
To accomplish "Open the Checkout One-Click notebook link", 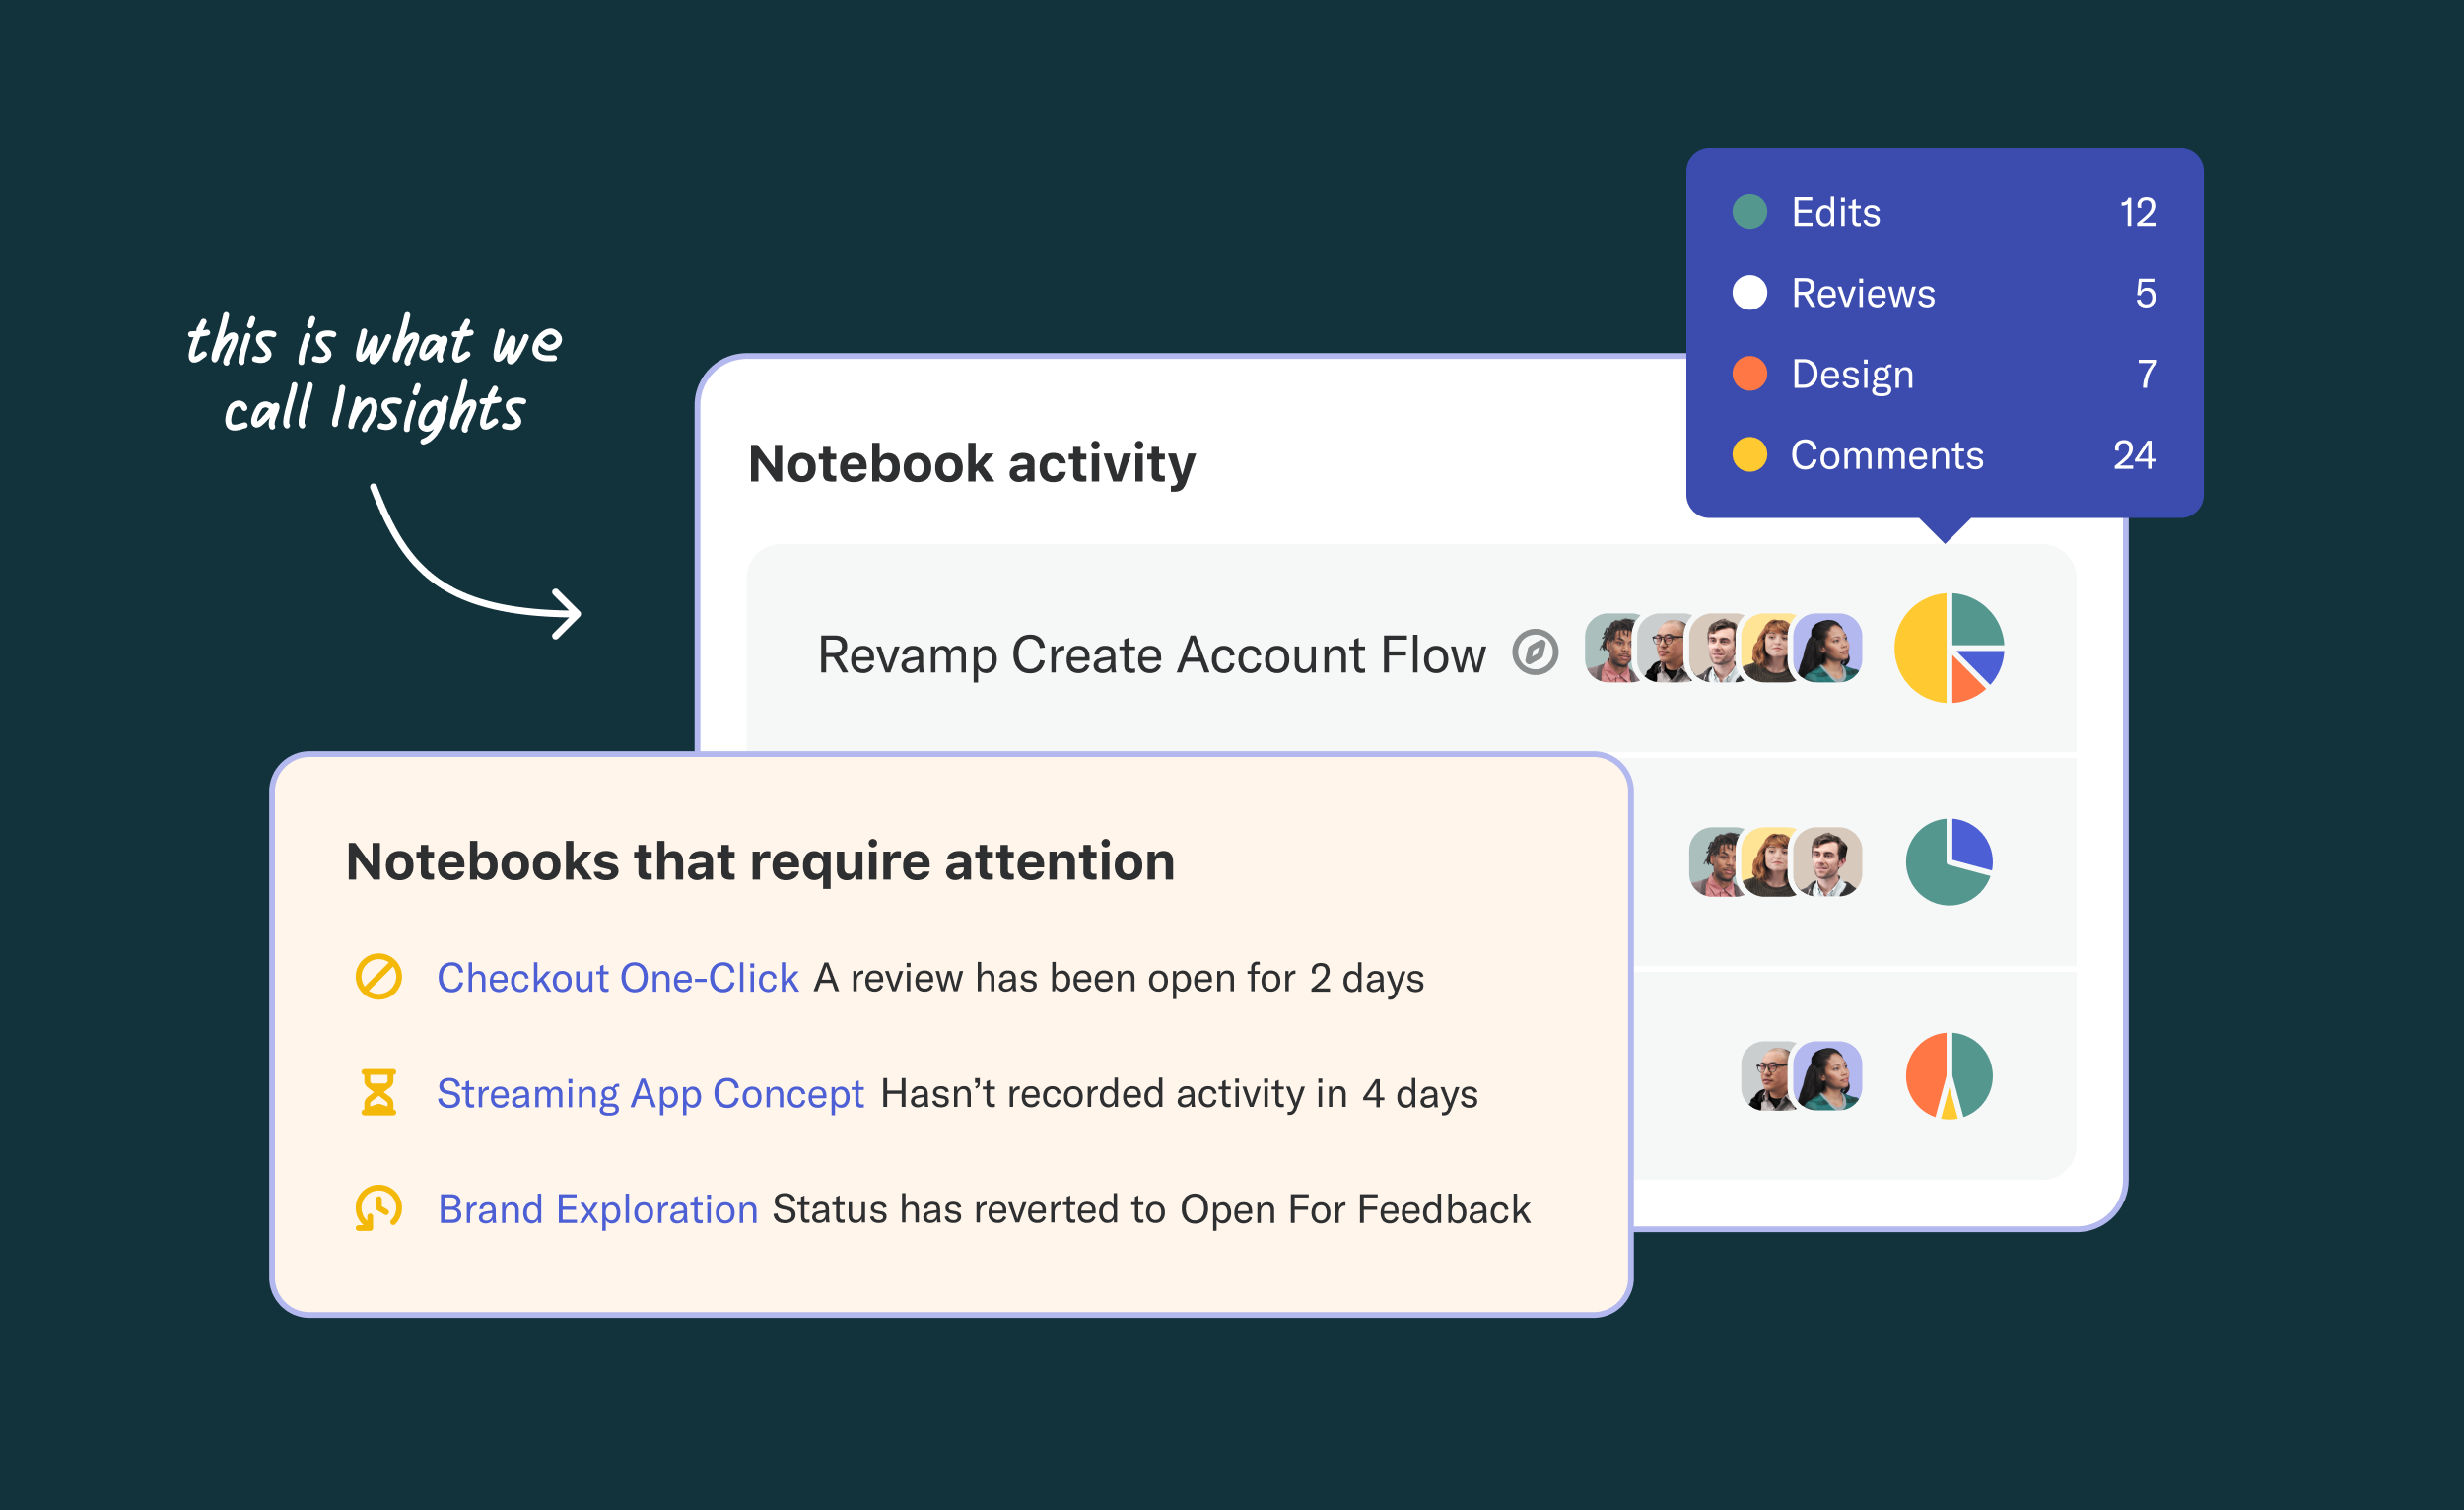I will (618, 978).
